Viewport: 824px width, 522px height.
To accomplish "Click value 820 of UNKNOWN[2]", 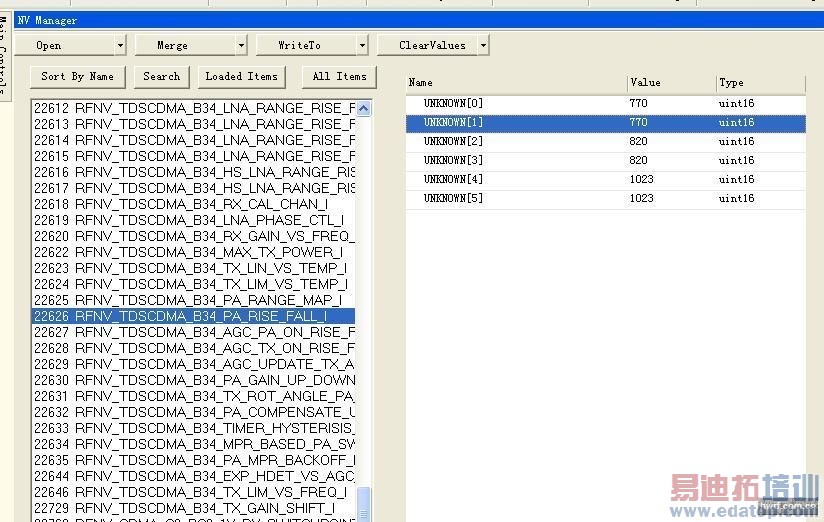I will click(x=638, y=142).
